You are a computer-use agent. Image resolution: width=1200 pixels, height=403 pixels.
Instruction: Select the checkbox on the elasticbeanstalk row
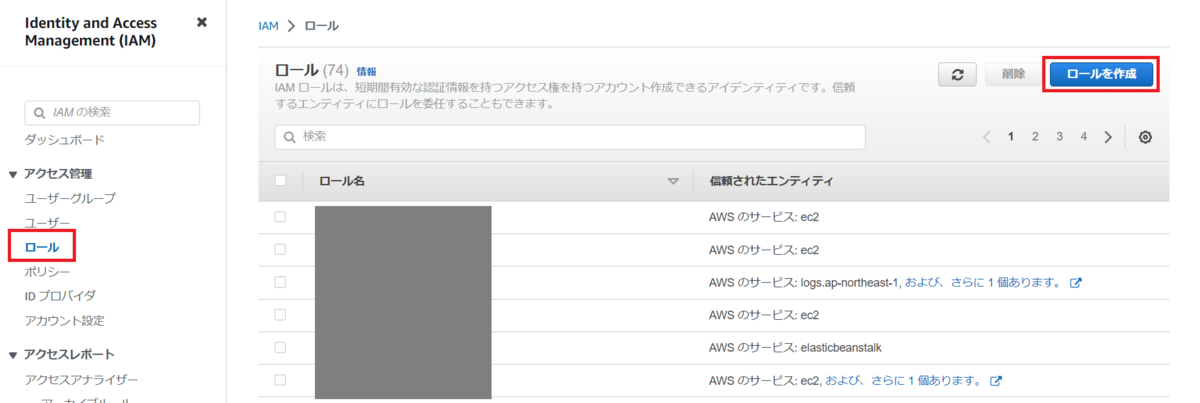[x=280, y=347]
